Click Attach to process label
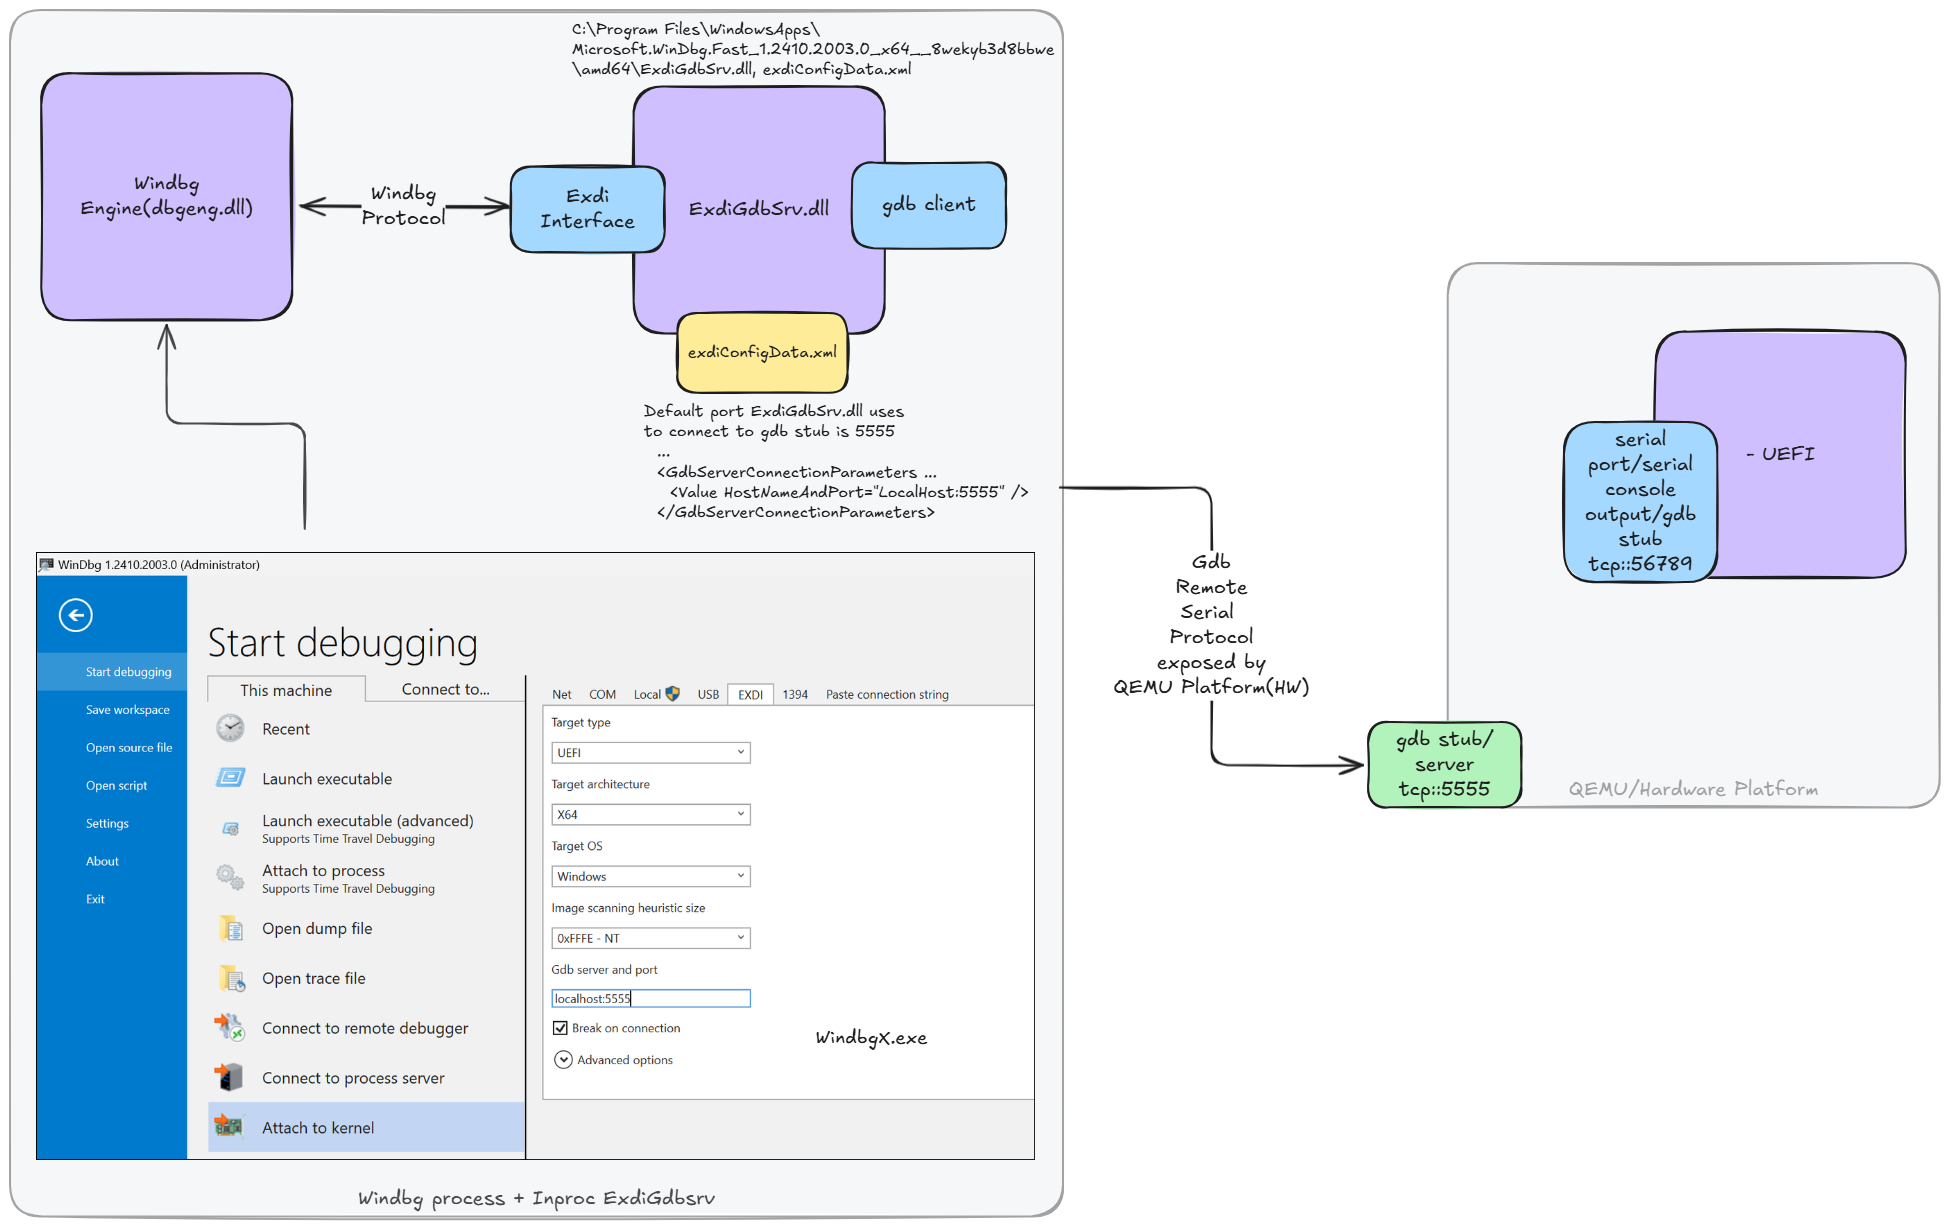 [323, 871]
